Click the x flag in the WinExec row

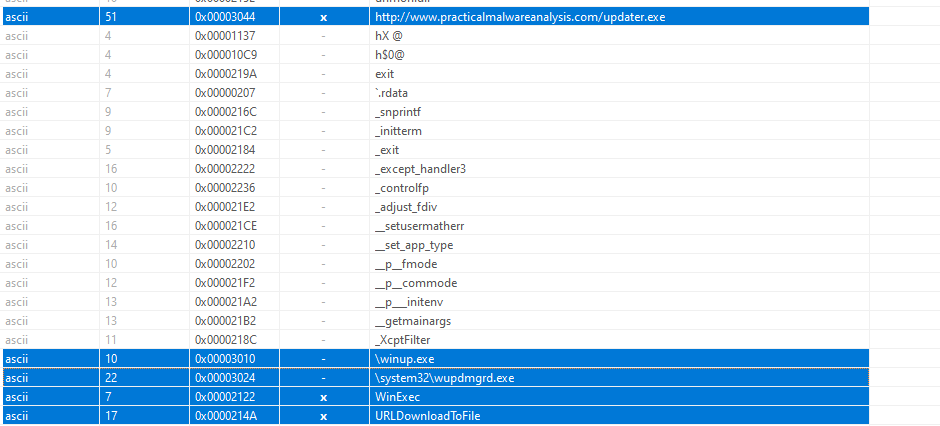point(323,397)
